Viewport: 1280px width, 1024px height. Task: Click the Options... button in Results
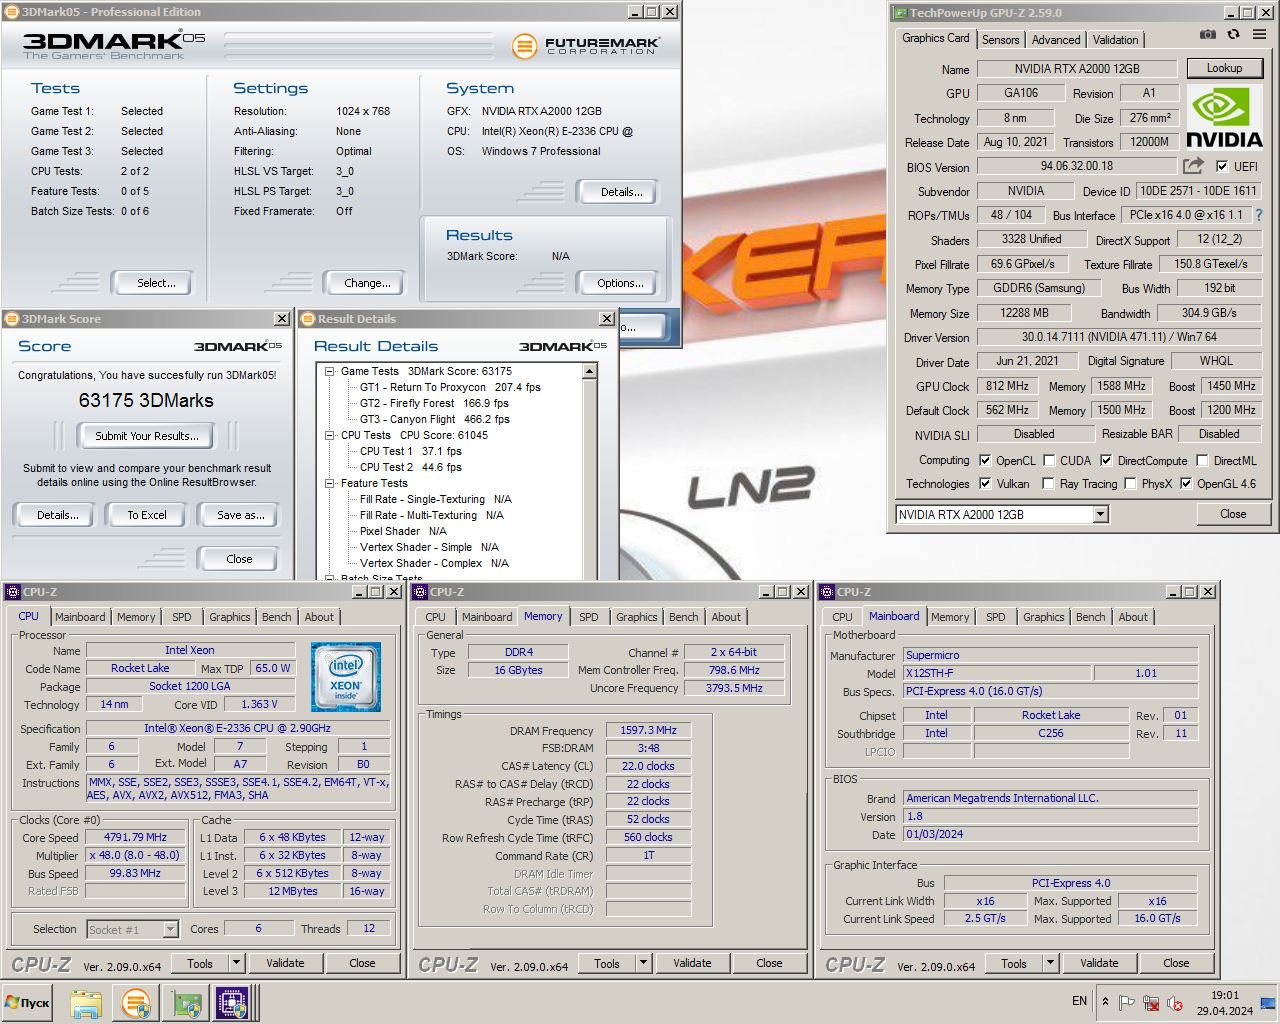(x=620, y=283)
